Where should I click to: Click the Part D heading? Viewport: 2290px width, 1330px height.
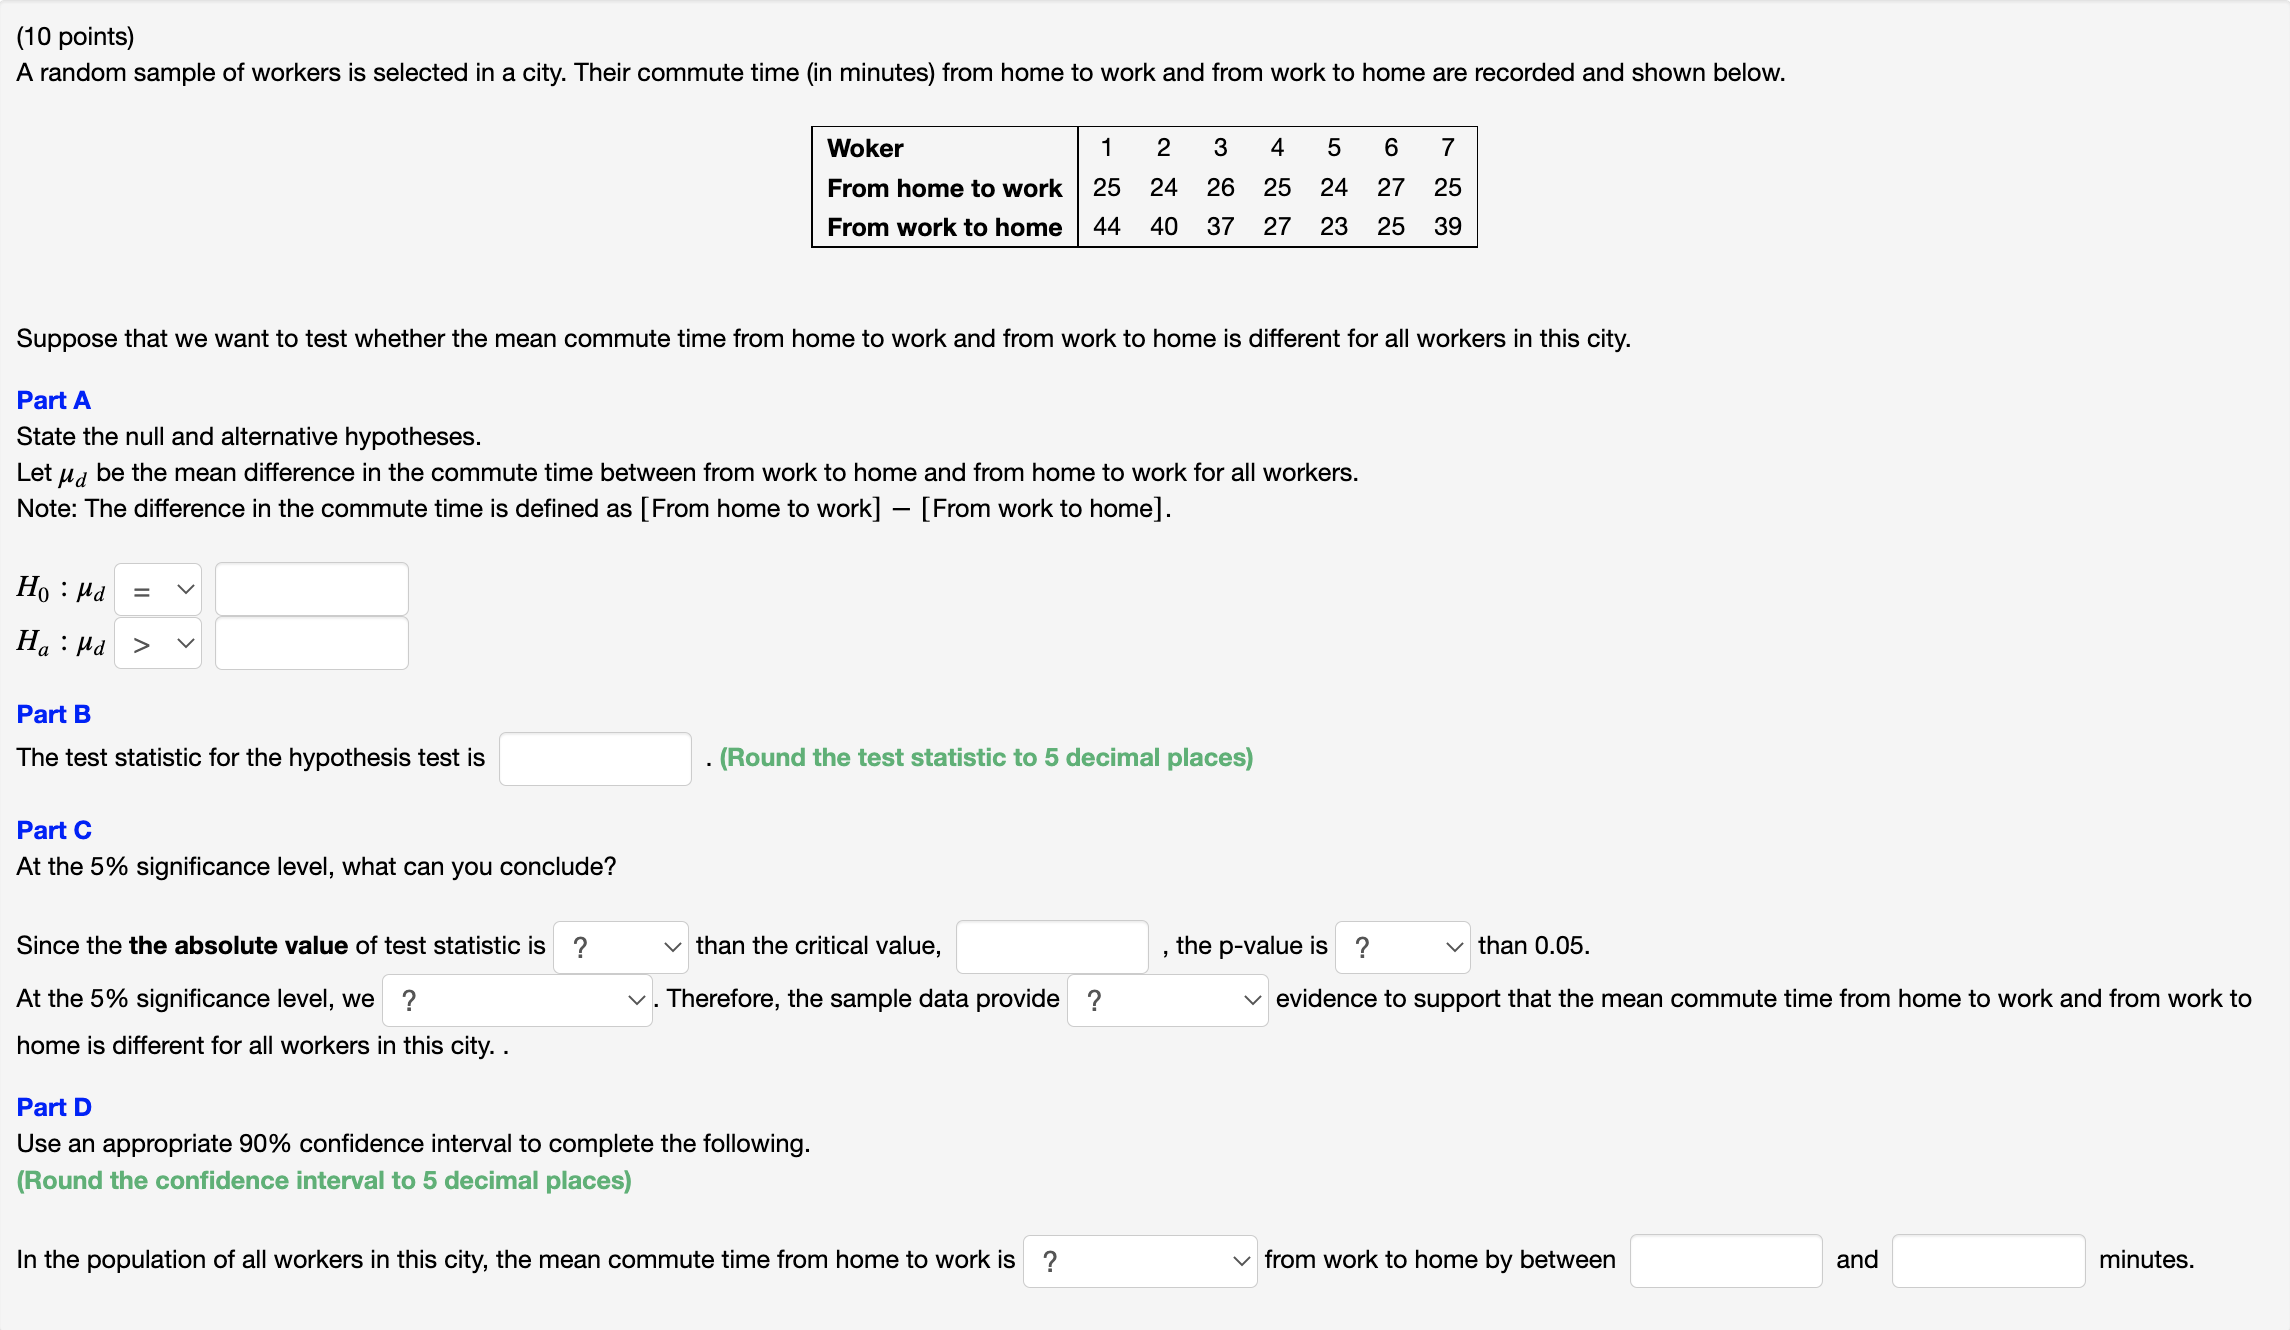pyautogui.click(x=53, y=1106)
